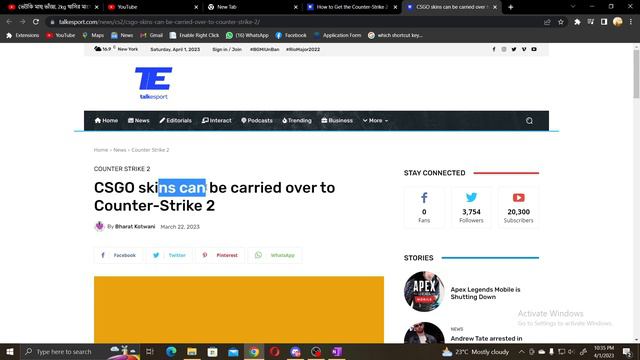
Task: Click the Facebook fans counter card
Action: 424,207
